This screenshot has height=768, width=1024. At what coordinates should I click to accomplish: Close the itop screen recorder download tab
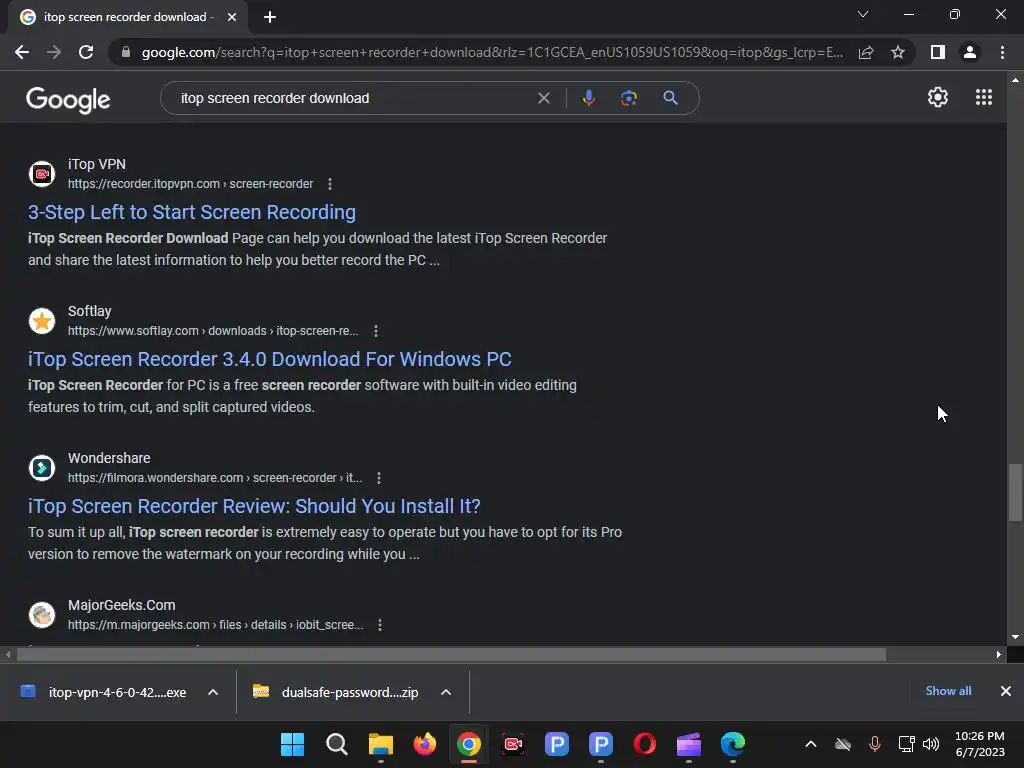232,18
